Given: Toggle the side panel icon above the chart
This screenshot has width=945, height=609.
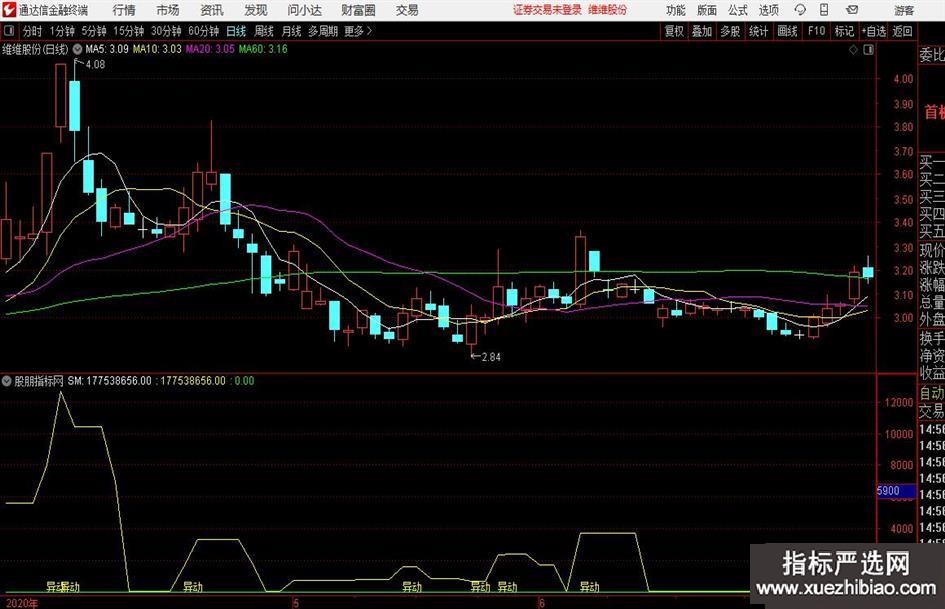Looking at the screenshot, I should [x=868, y=50].
